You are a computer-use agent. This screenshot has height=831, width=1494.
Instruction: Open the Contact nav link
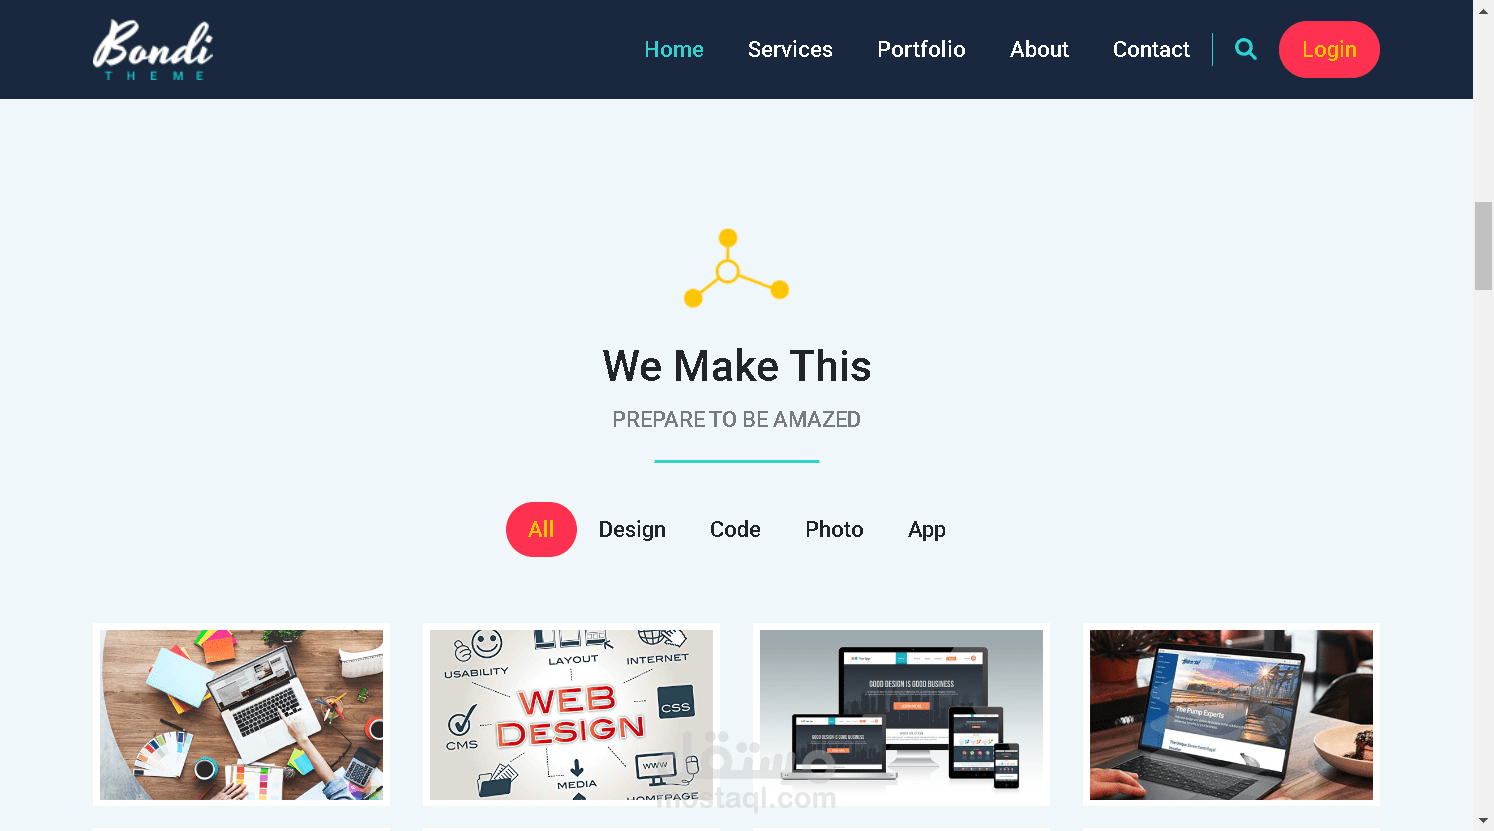pos(1151,49)
